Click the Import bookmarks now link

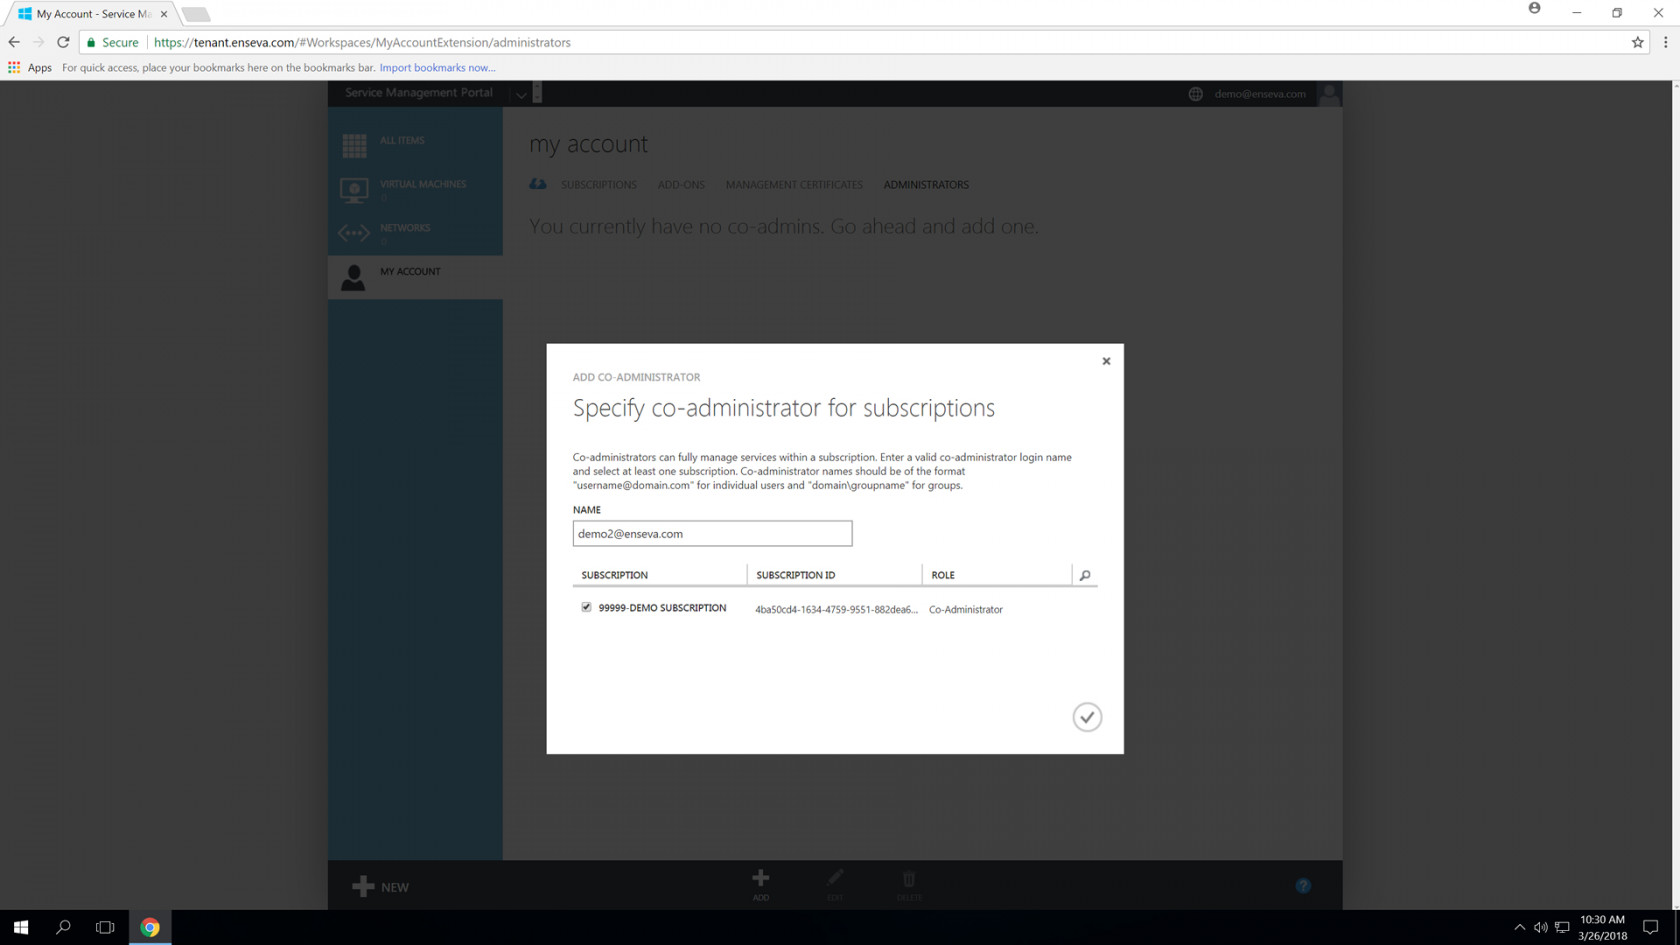pos(437,68)
